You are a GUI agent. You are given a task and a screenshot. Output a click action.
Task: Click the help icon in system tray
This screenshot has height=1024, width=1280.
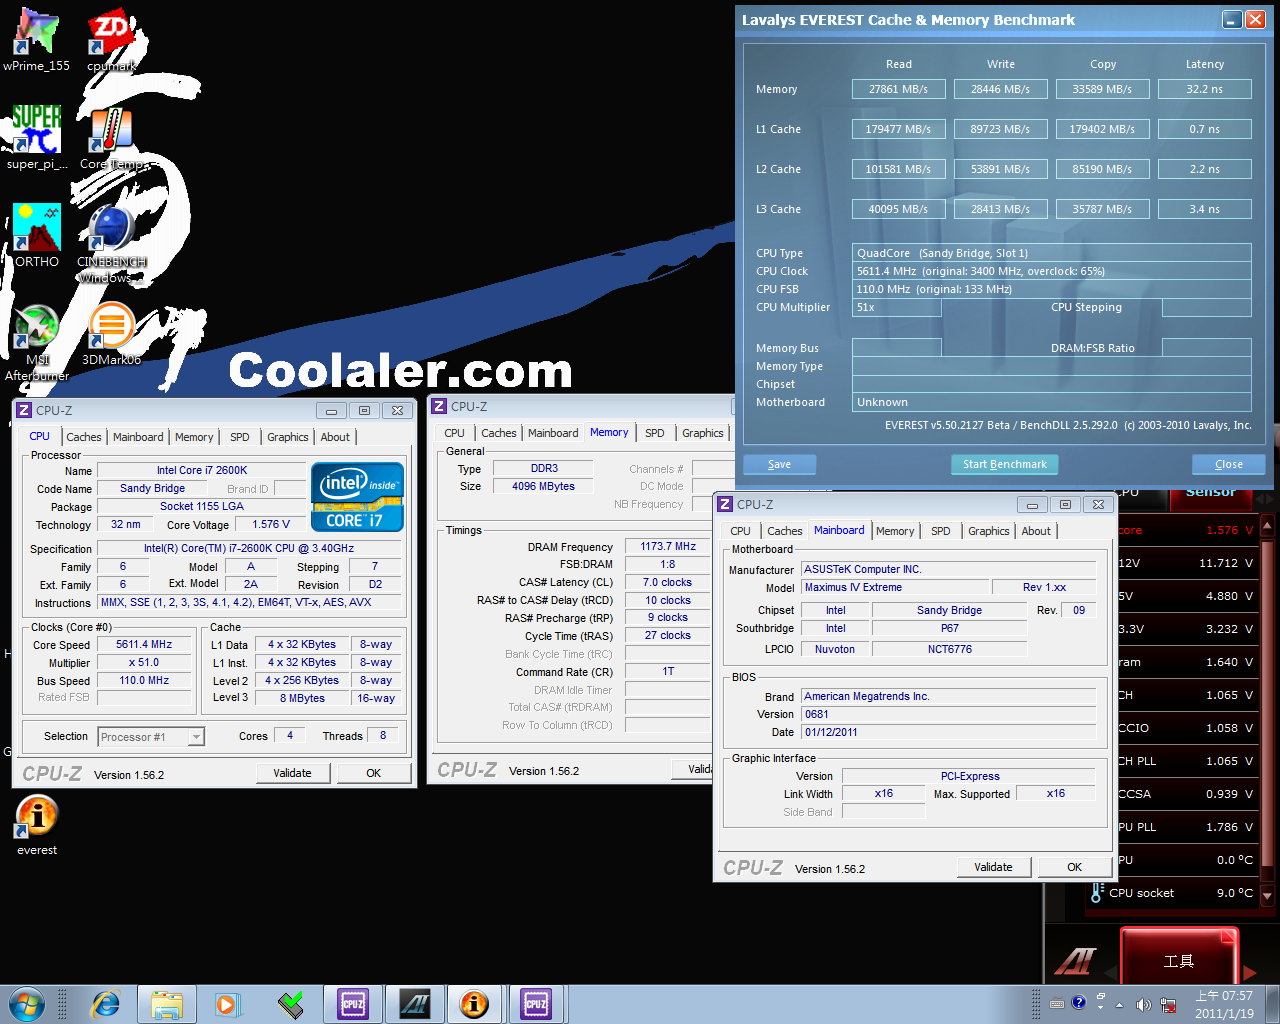pos(1078,1003)
